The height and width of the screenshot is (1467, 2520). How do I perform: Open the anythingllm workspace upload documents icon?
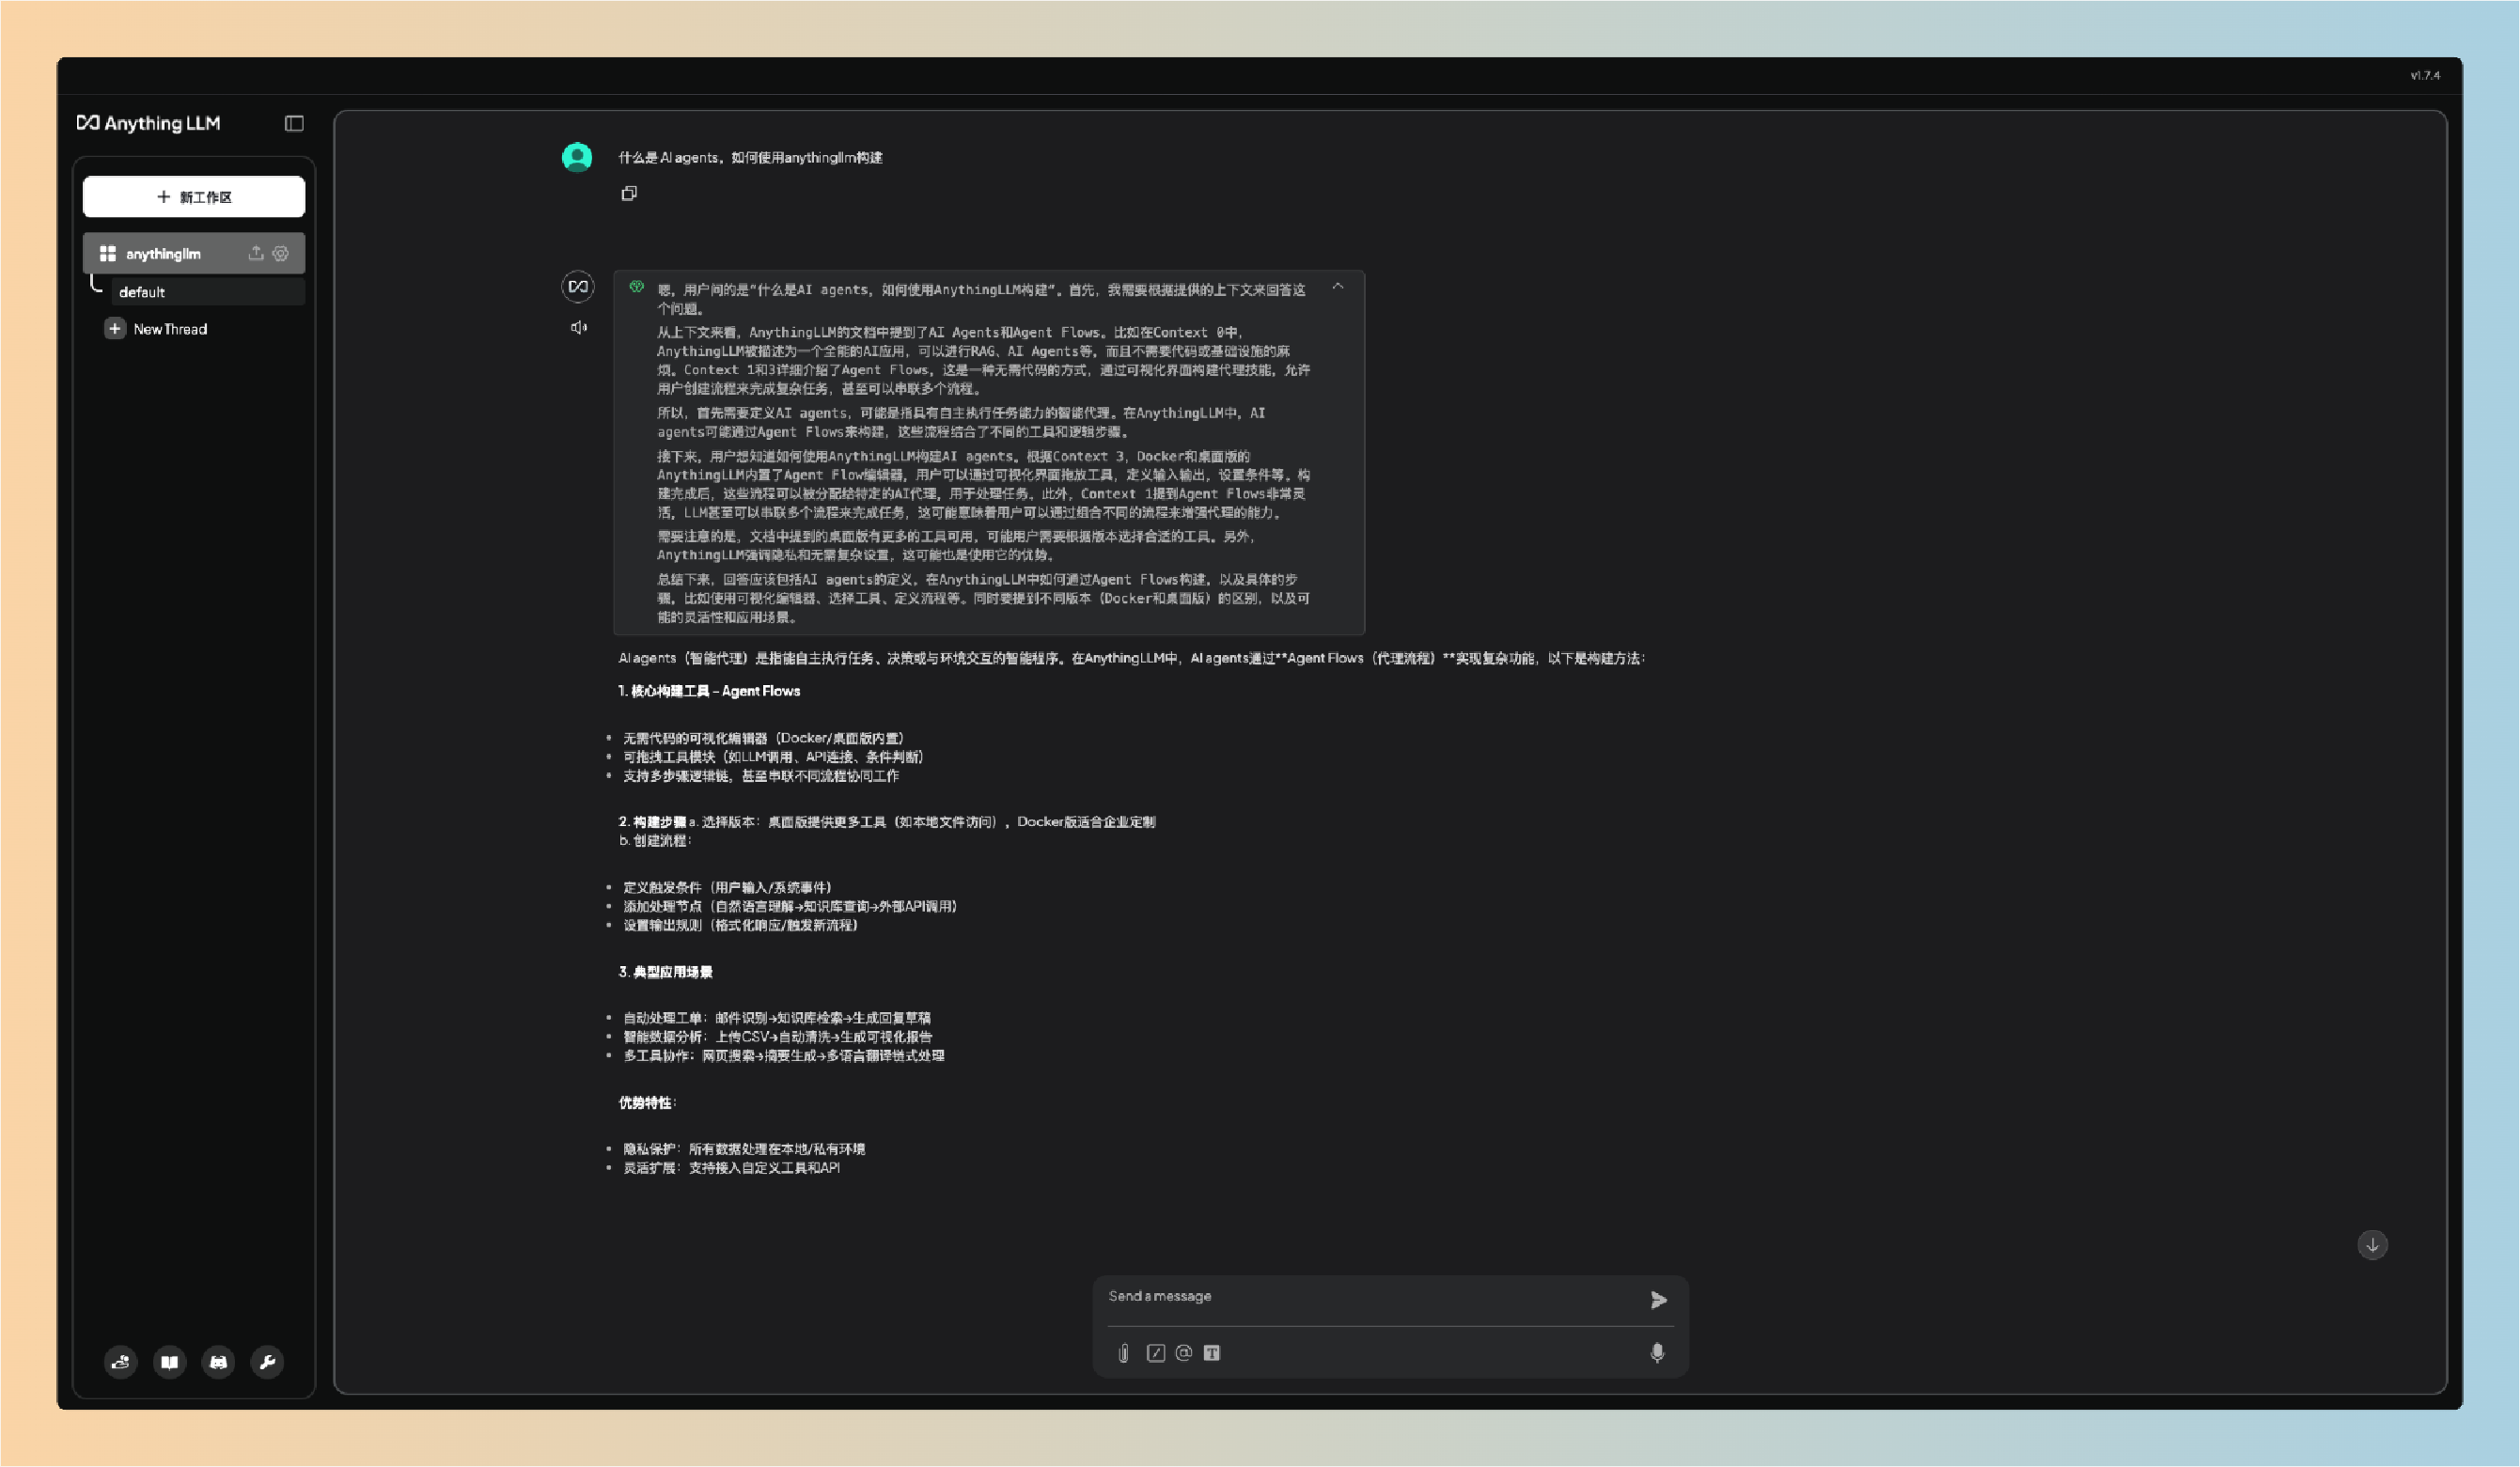click(x=256, y=253)
